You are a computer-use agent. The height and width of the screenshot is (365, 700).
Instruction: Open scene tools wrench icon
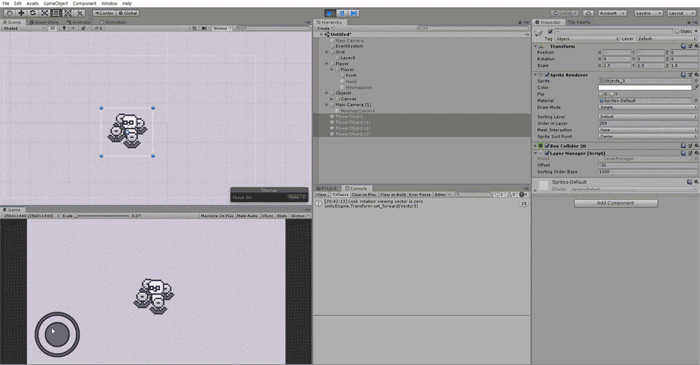194,28
